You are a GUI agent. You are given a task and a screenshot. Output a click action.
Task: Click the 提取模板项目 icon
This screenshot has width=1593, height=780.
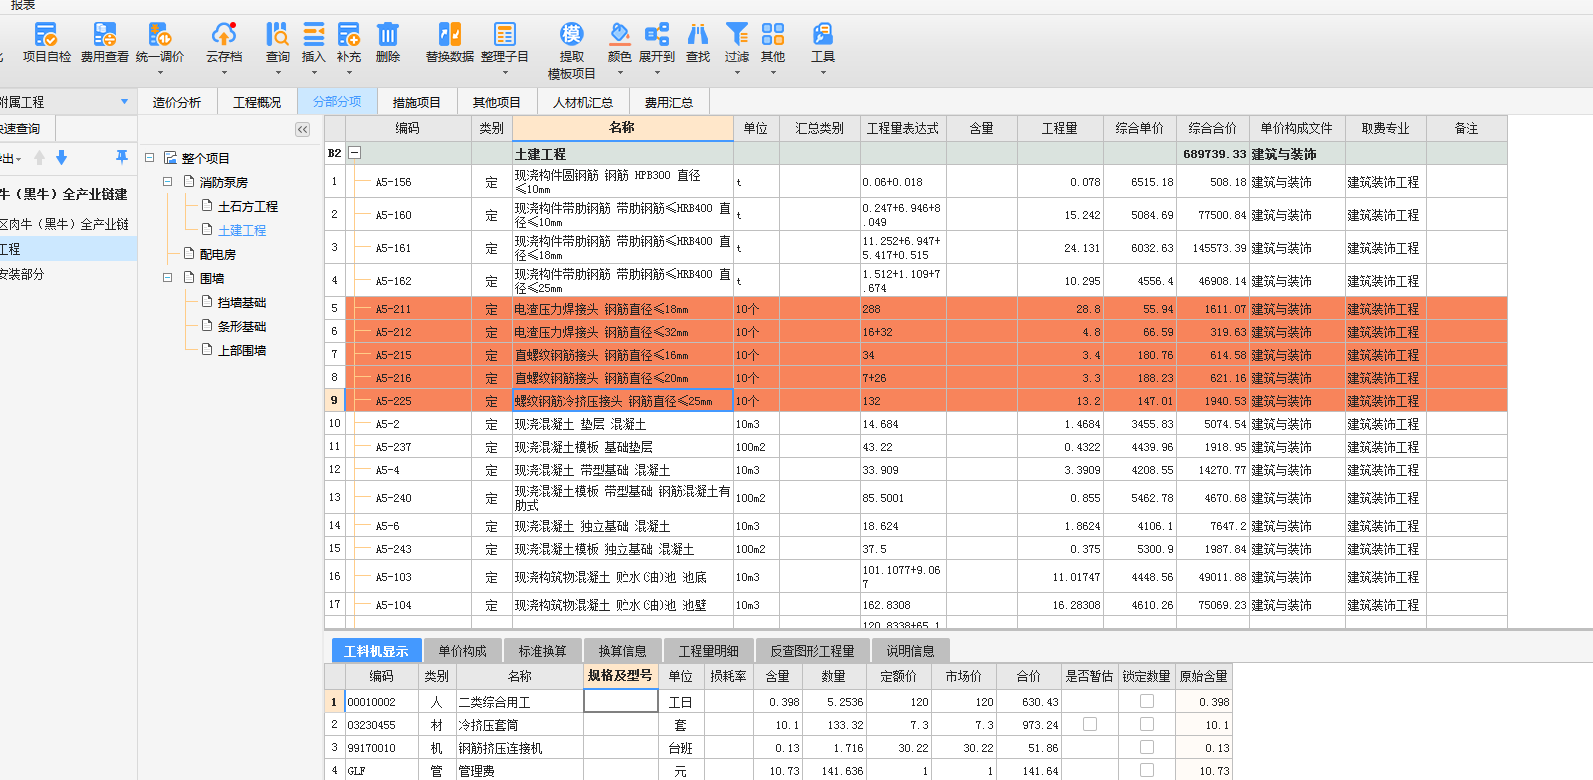click(571, 36)
